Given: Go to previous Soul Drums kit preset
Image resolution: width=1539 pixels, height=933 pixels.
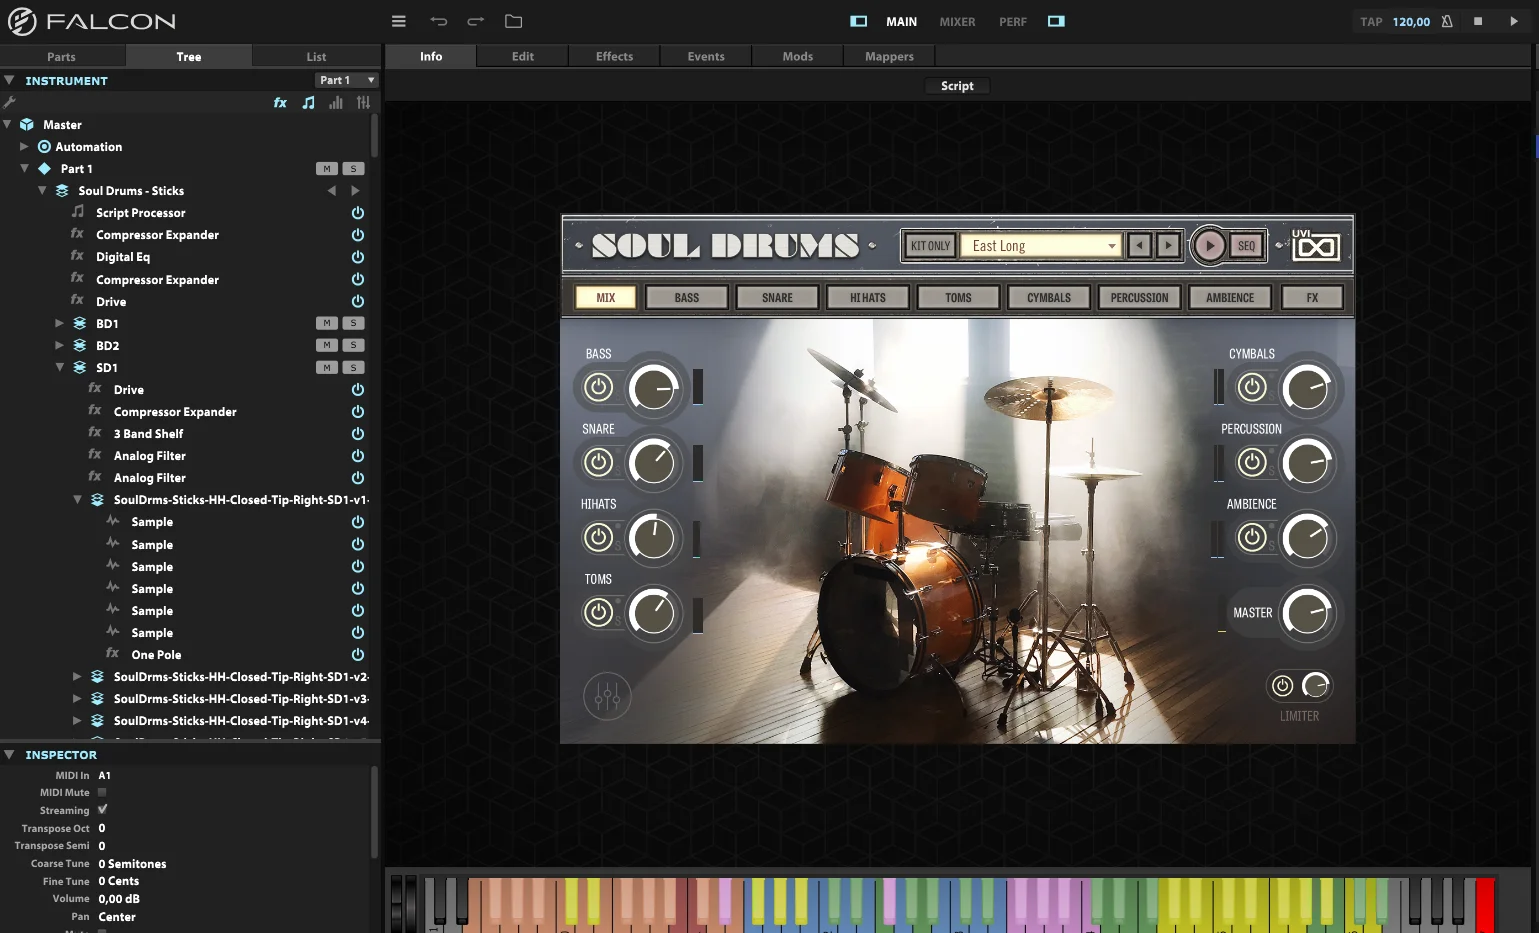Looking at the screenshot, I should pos(1139,245).
